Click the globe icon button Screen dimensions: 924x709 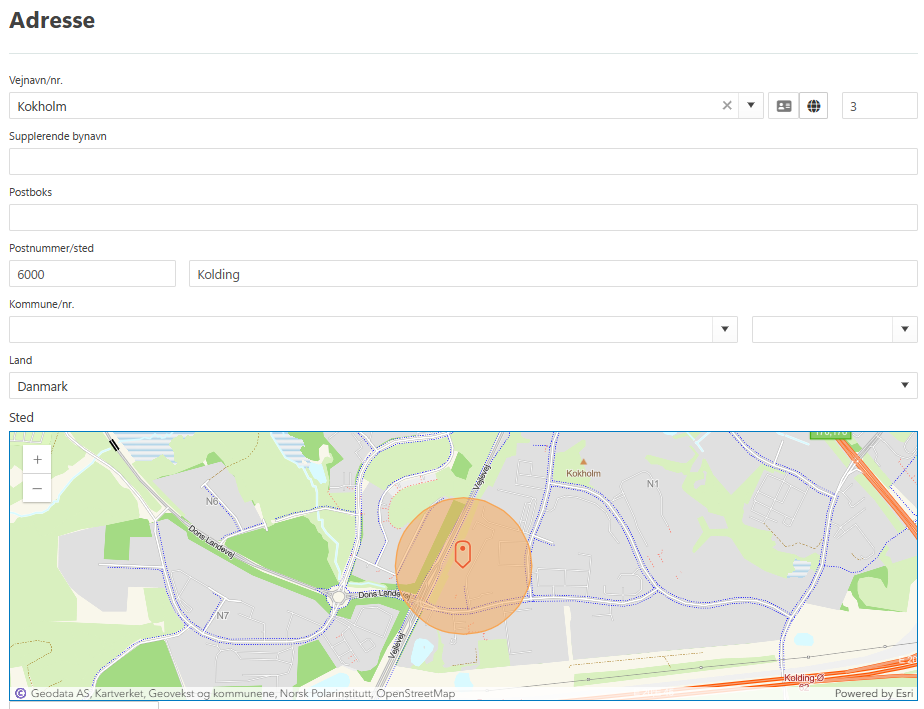(814, 106)
